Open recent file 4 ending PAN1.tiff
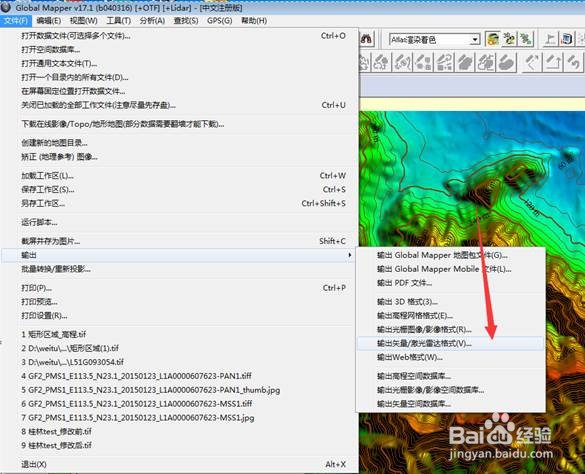The width and height of the screenshot is (585, 474). pyautogui.click(x=178, y=376)
